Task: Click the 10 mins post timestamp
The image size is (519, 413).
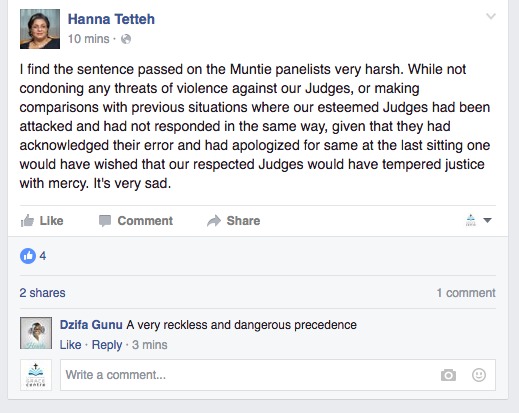Action: [89, 39]
